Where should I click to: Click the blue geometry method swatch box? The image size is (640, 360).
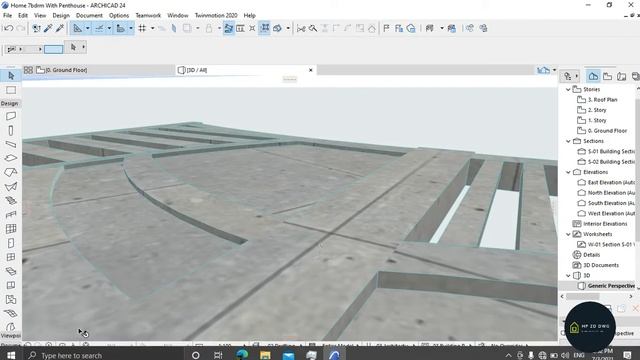(53, 49)
